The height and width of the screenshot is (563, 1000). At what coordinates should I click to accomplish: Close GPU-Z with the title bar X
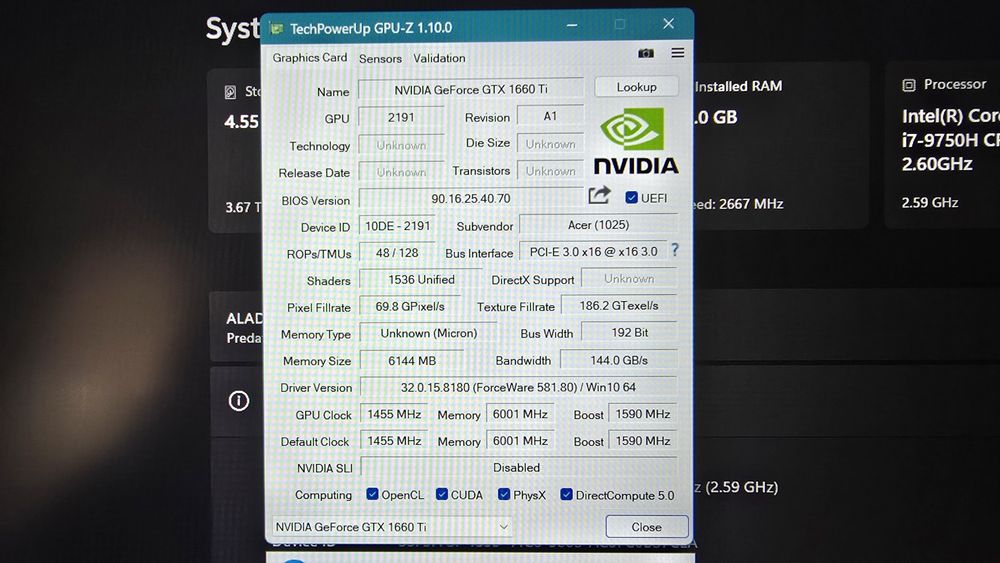tap(668, 24)
